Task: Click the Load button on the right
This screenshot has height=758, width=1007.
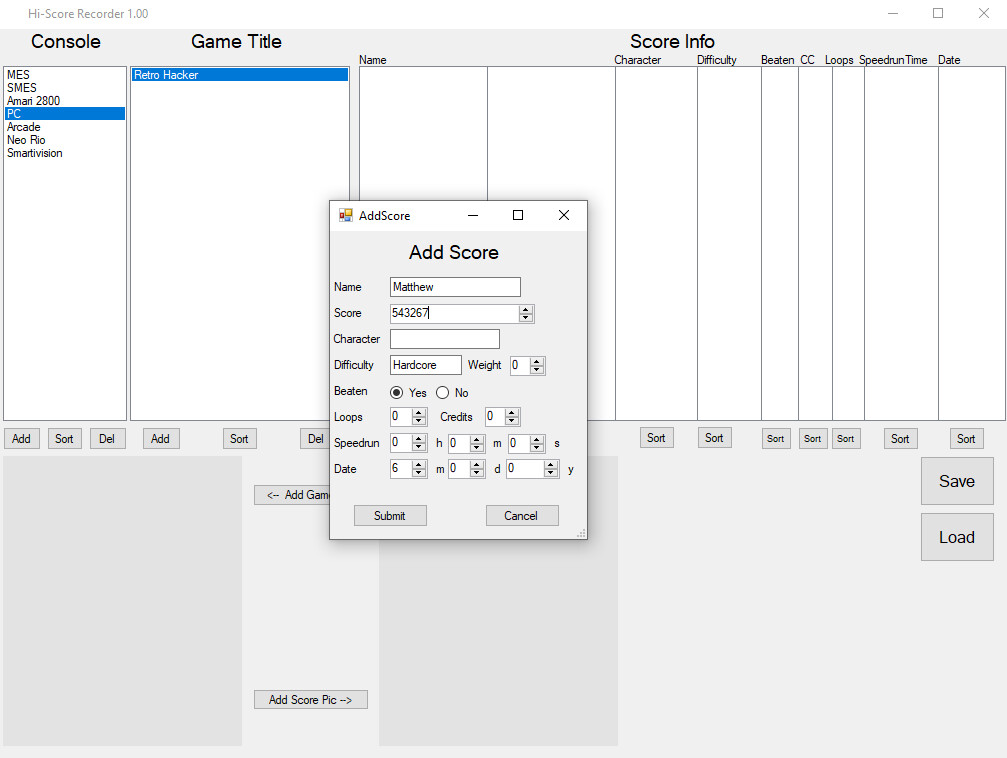Action: tap(956, 536)
